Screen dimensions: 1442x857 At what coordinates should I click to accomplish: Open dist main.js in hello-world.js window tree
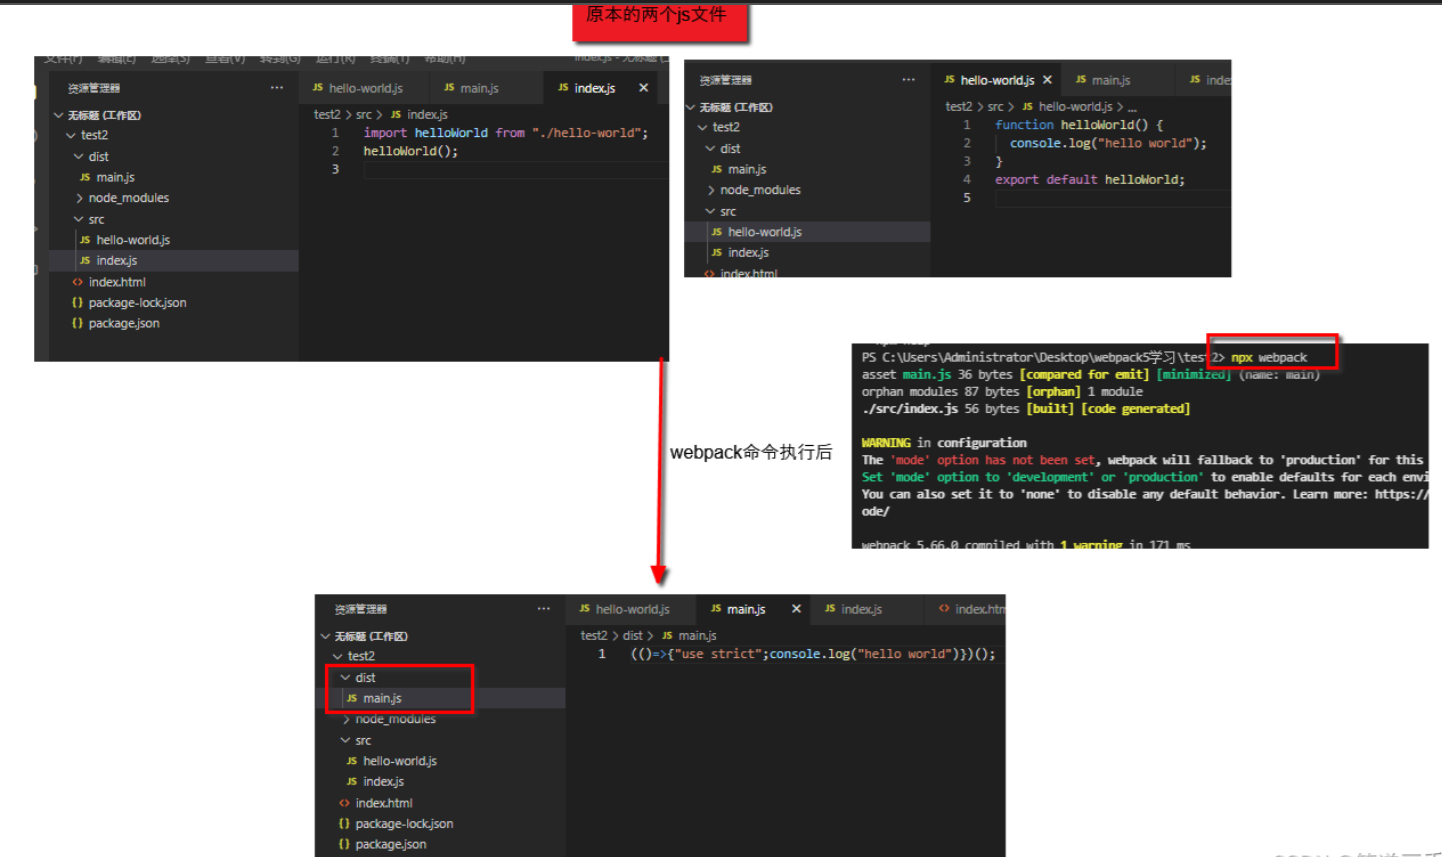(x=739, y=169)
